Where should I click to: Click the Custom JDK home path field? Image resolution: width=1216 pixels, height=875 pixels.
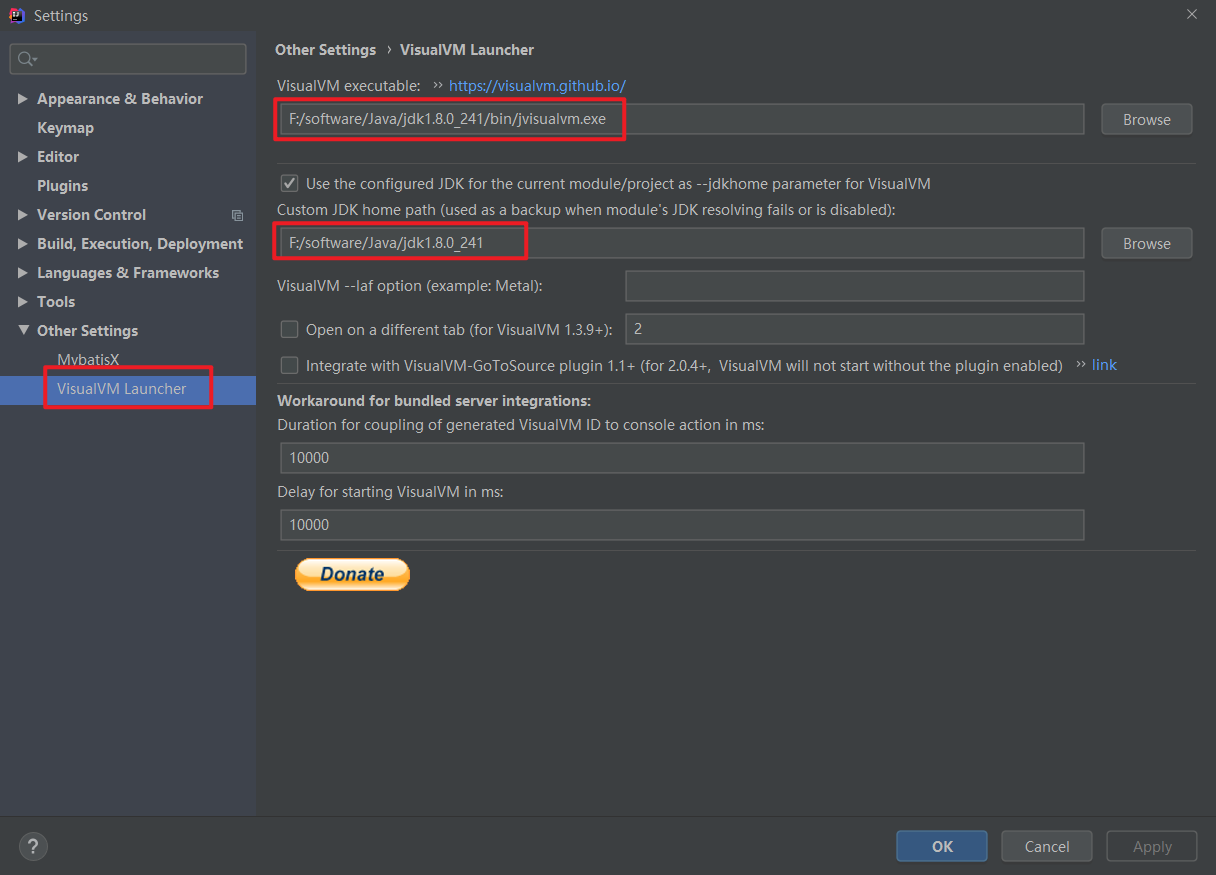680,243
